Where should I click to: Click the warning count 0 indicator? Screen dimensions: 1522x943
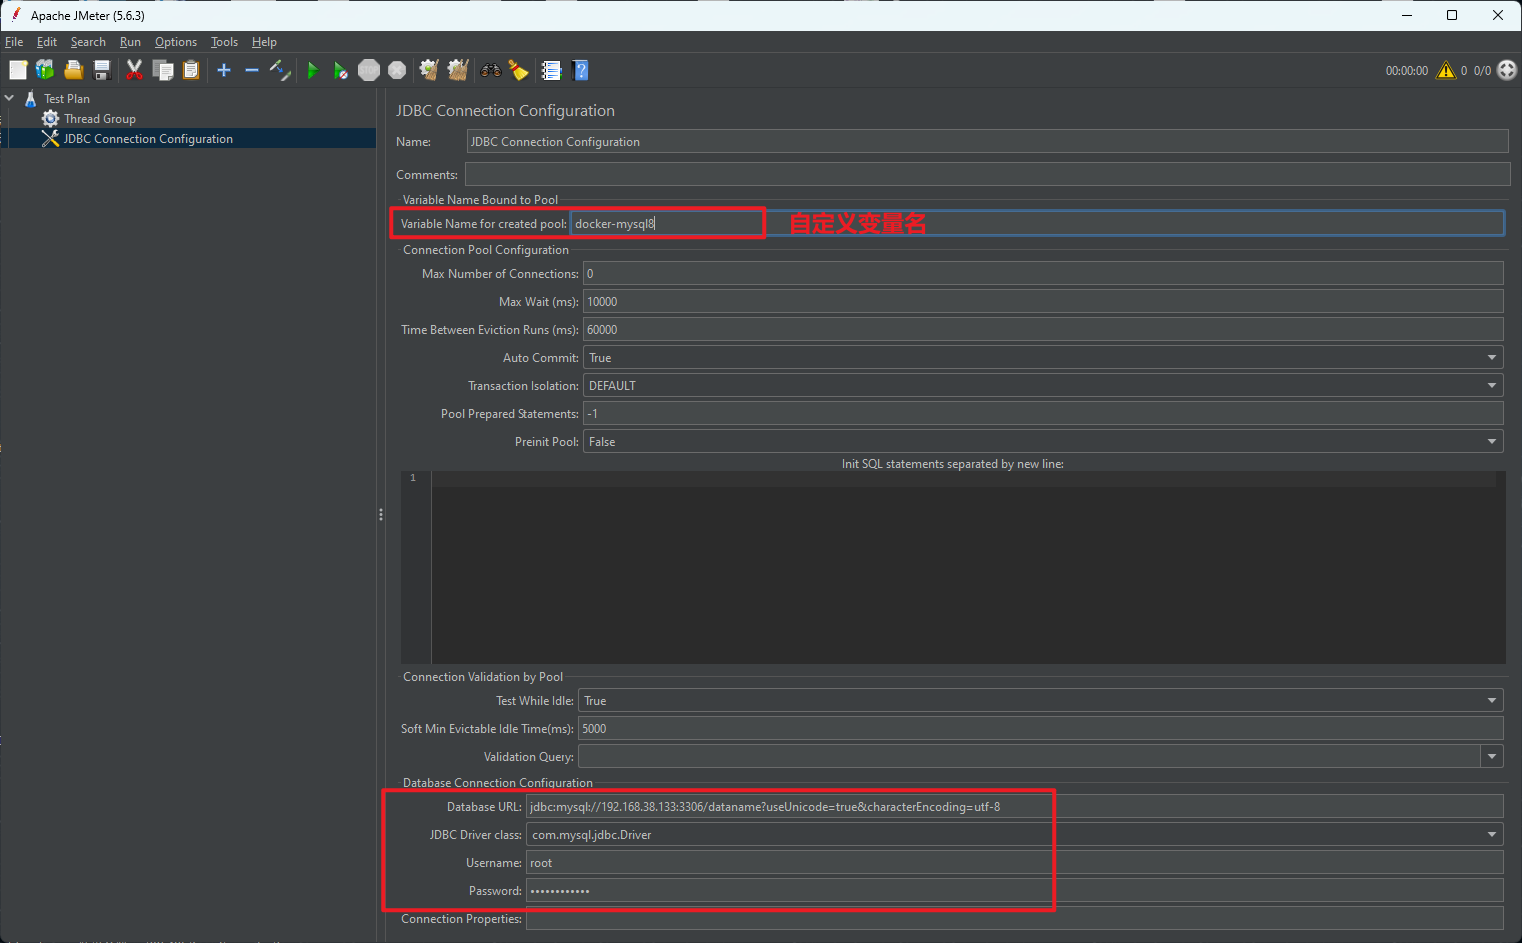pyautogui.click(x=1464, y=71)
